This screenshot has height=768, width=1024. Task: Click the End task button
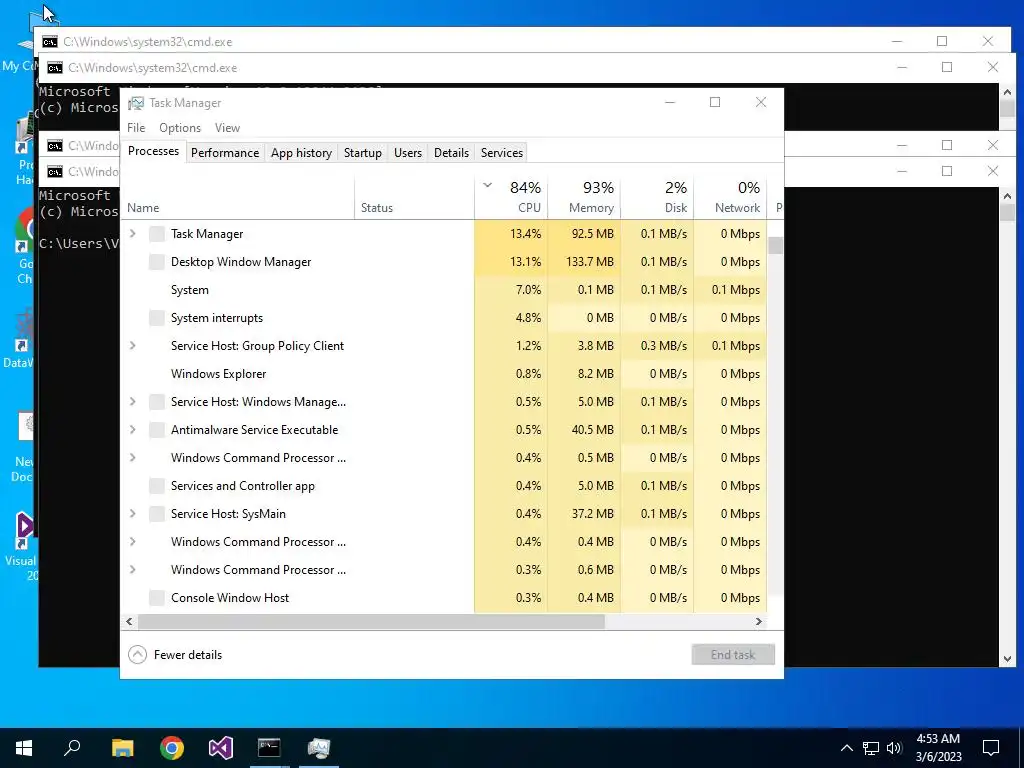tap(733, 654)
